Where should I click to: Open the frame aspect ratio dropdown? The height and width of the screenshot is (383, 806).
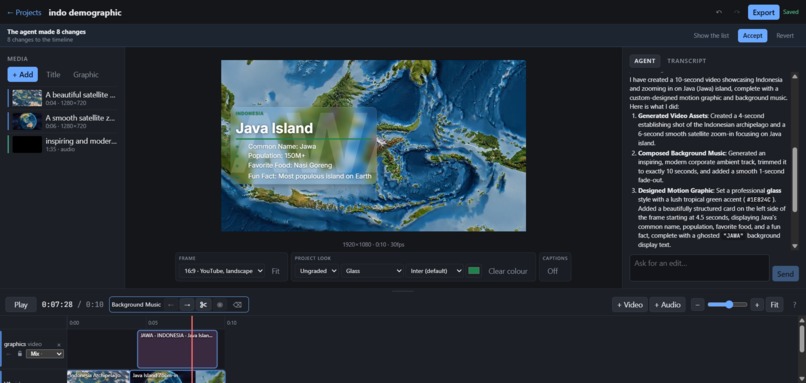tap(222, 271)
